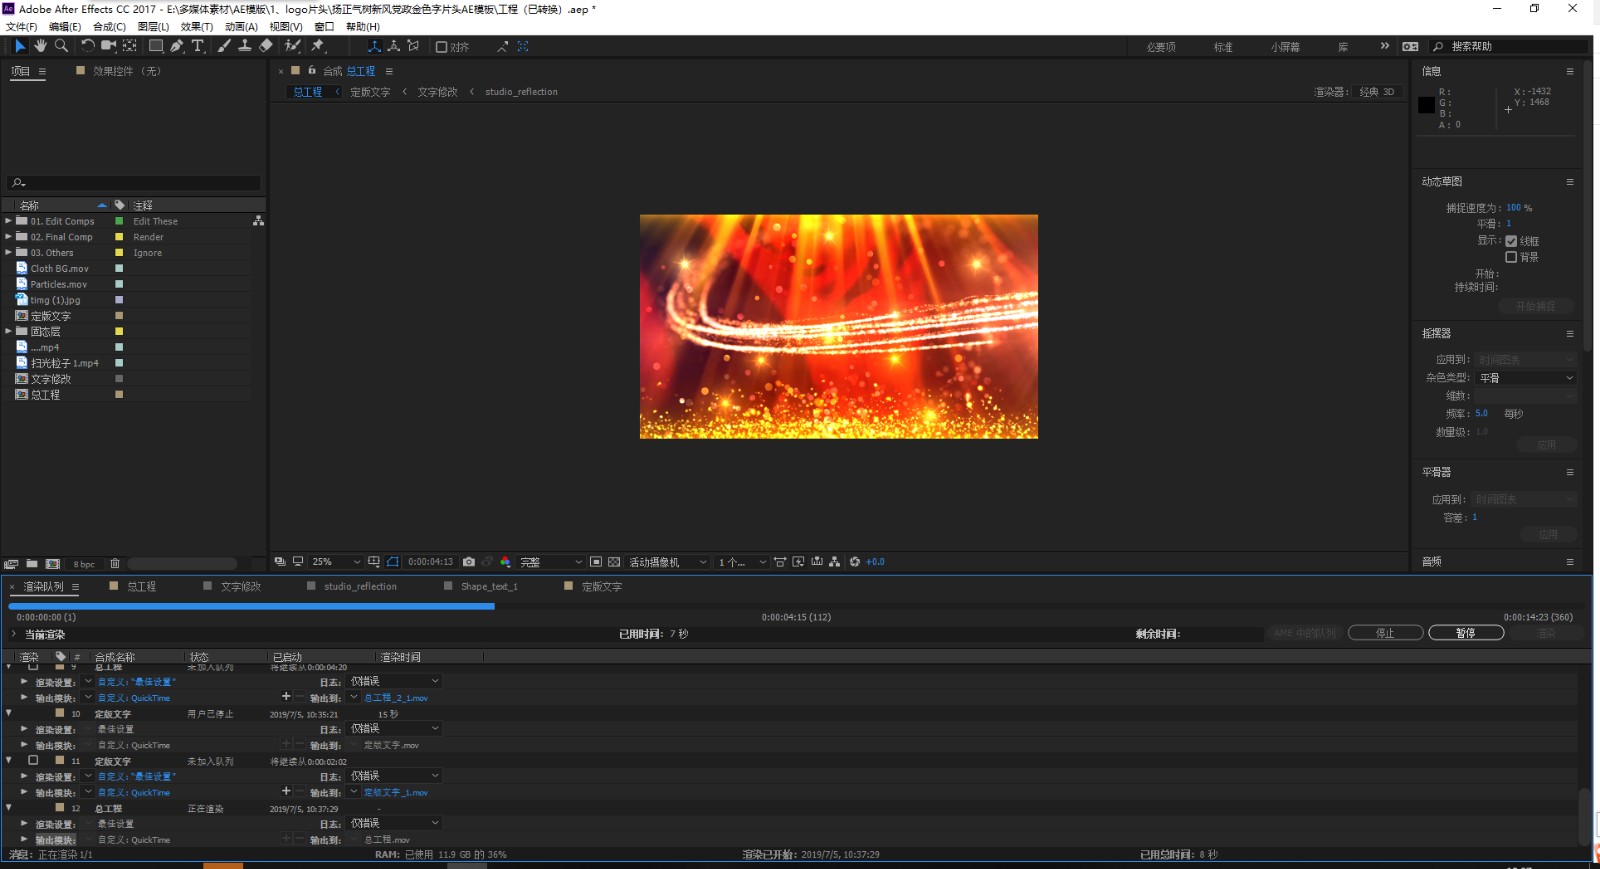Expand the 02. Final Comp folder
Image resolution: width=1600 pixels, height=869 pixels.
pos(9,237)
